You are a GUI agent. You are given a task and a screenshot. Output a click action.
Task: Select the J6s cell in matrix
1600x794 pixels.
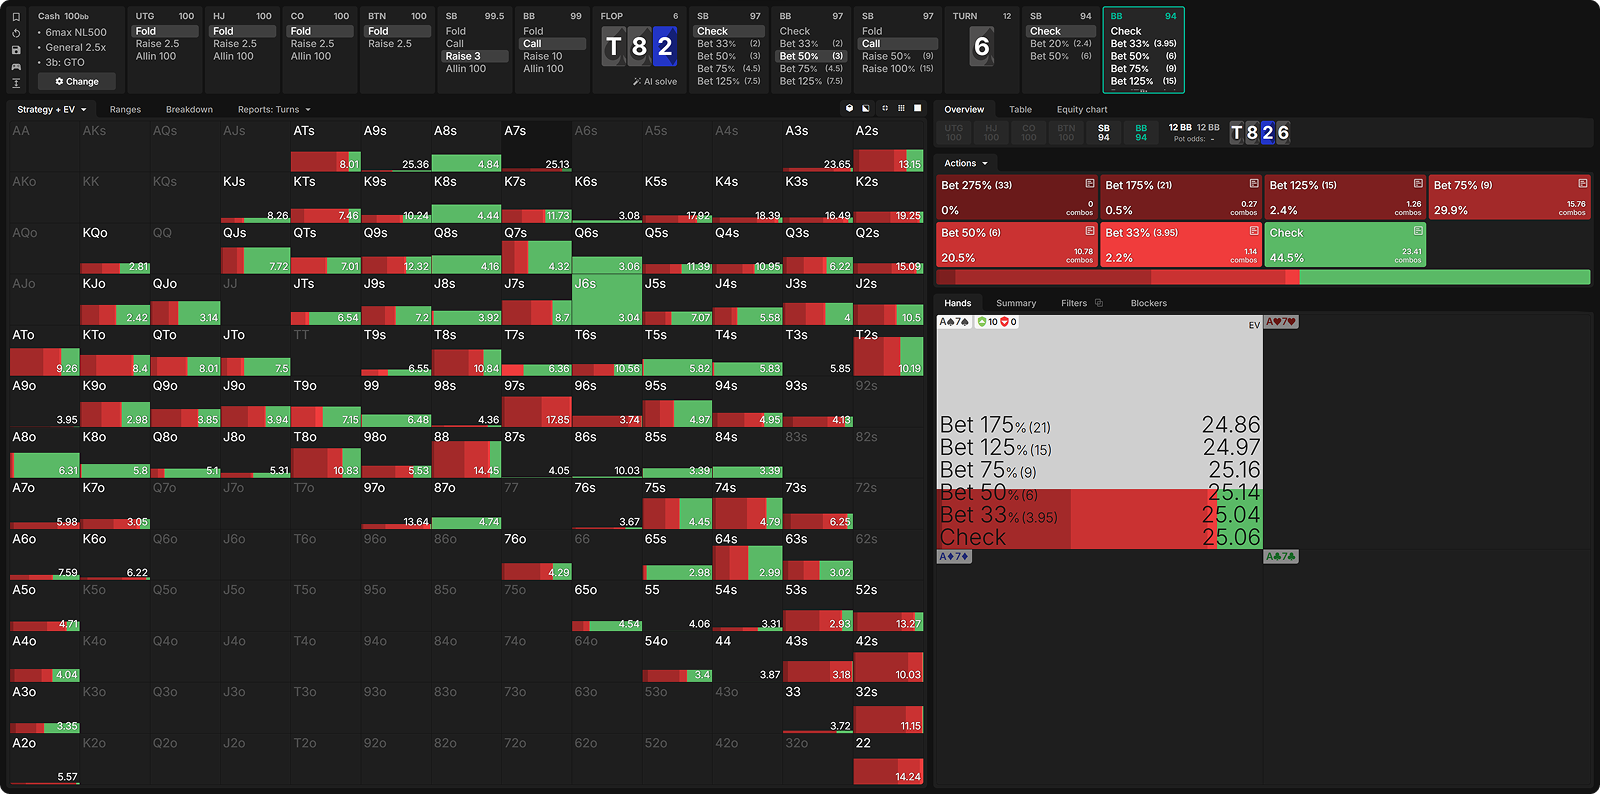click(607, 299)
